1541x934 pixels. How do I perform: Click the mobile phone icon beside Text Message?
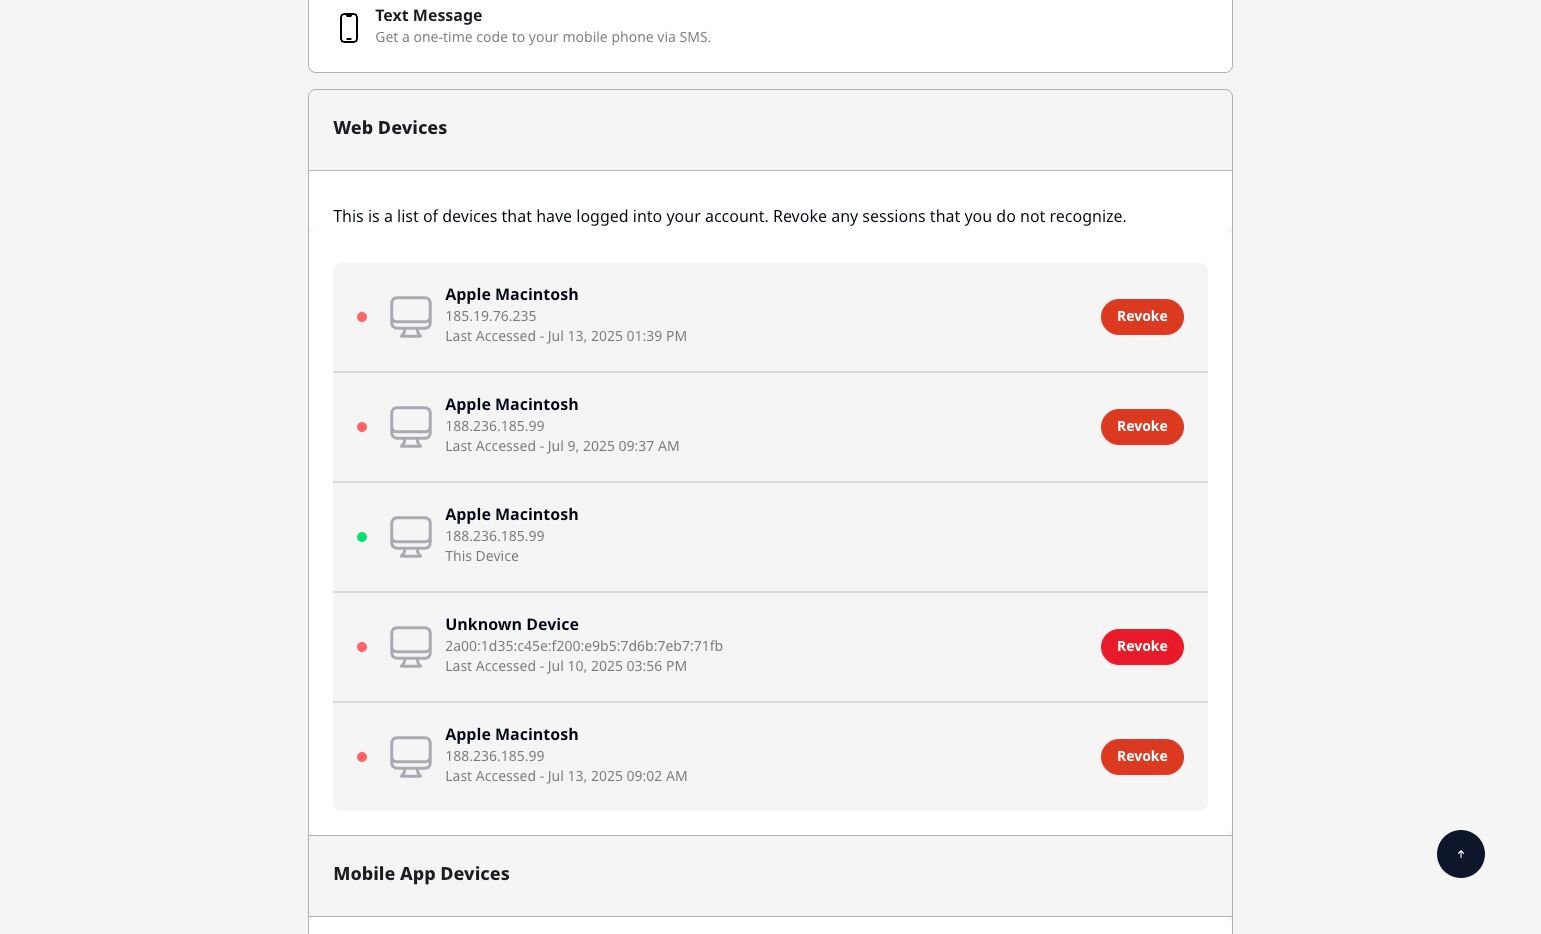[349, 28]
